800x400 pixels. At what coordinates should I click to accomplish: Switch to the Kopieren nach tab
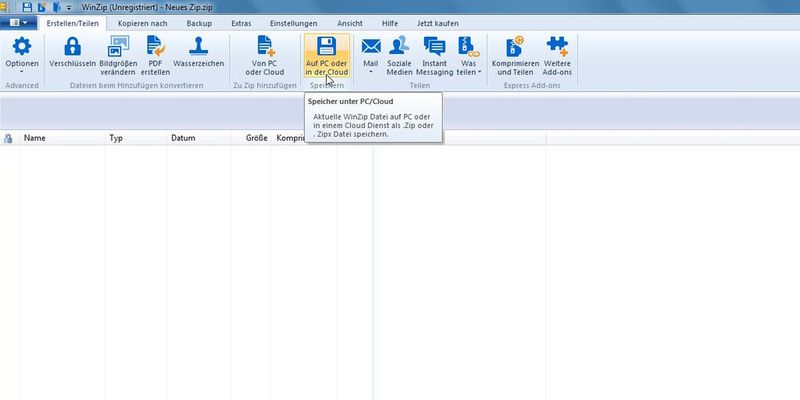click(x=142, y=23)
